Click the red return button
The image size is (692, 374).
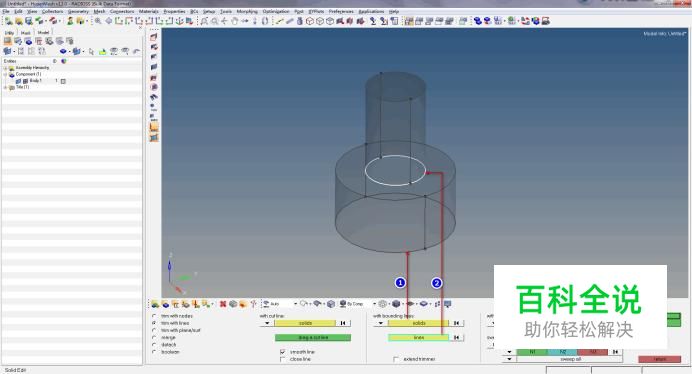point(659,359)
